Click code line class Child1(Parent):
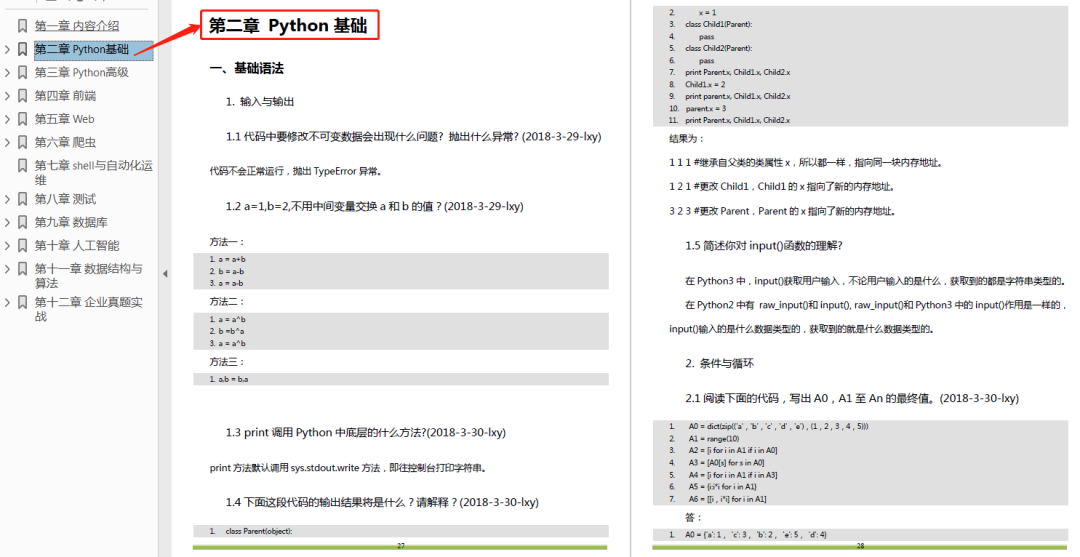 tap(718, 25)
